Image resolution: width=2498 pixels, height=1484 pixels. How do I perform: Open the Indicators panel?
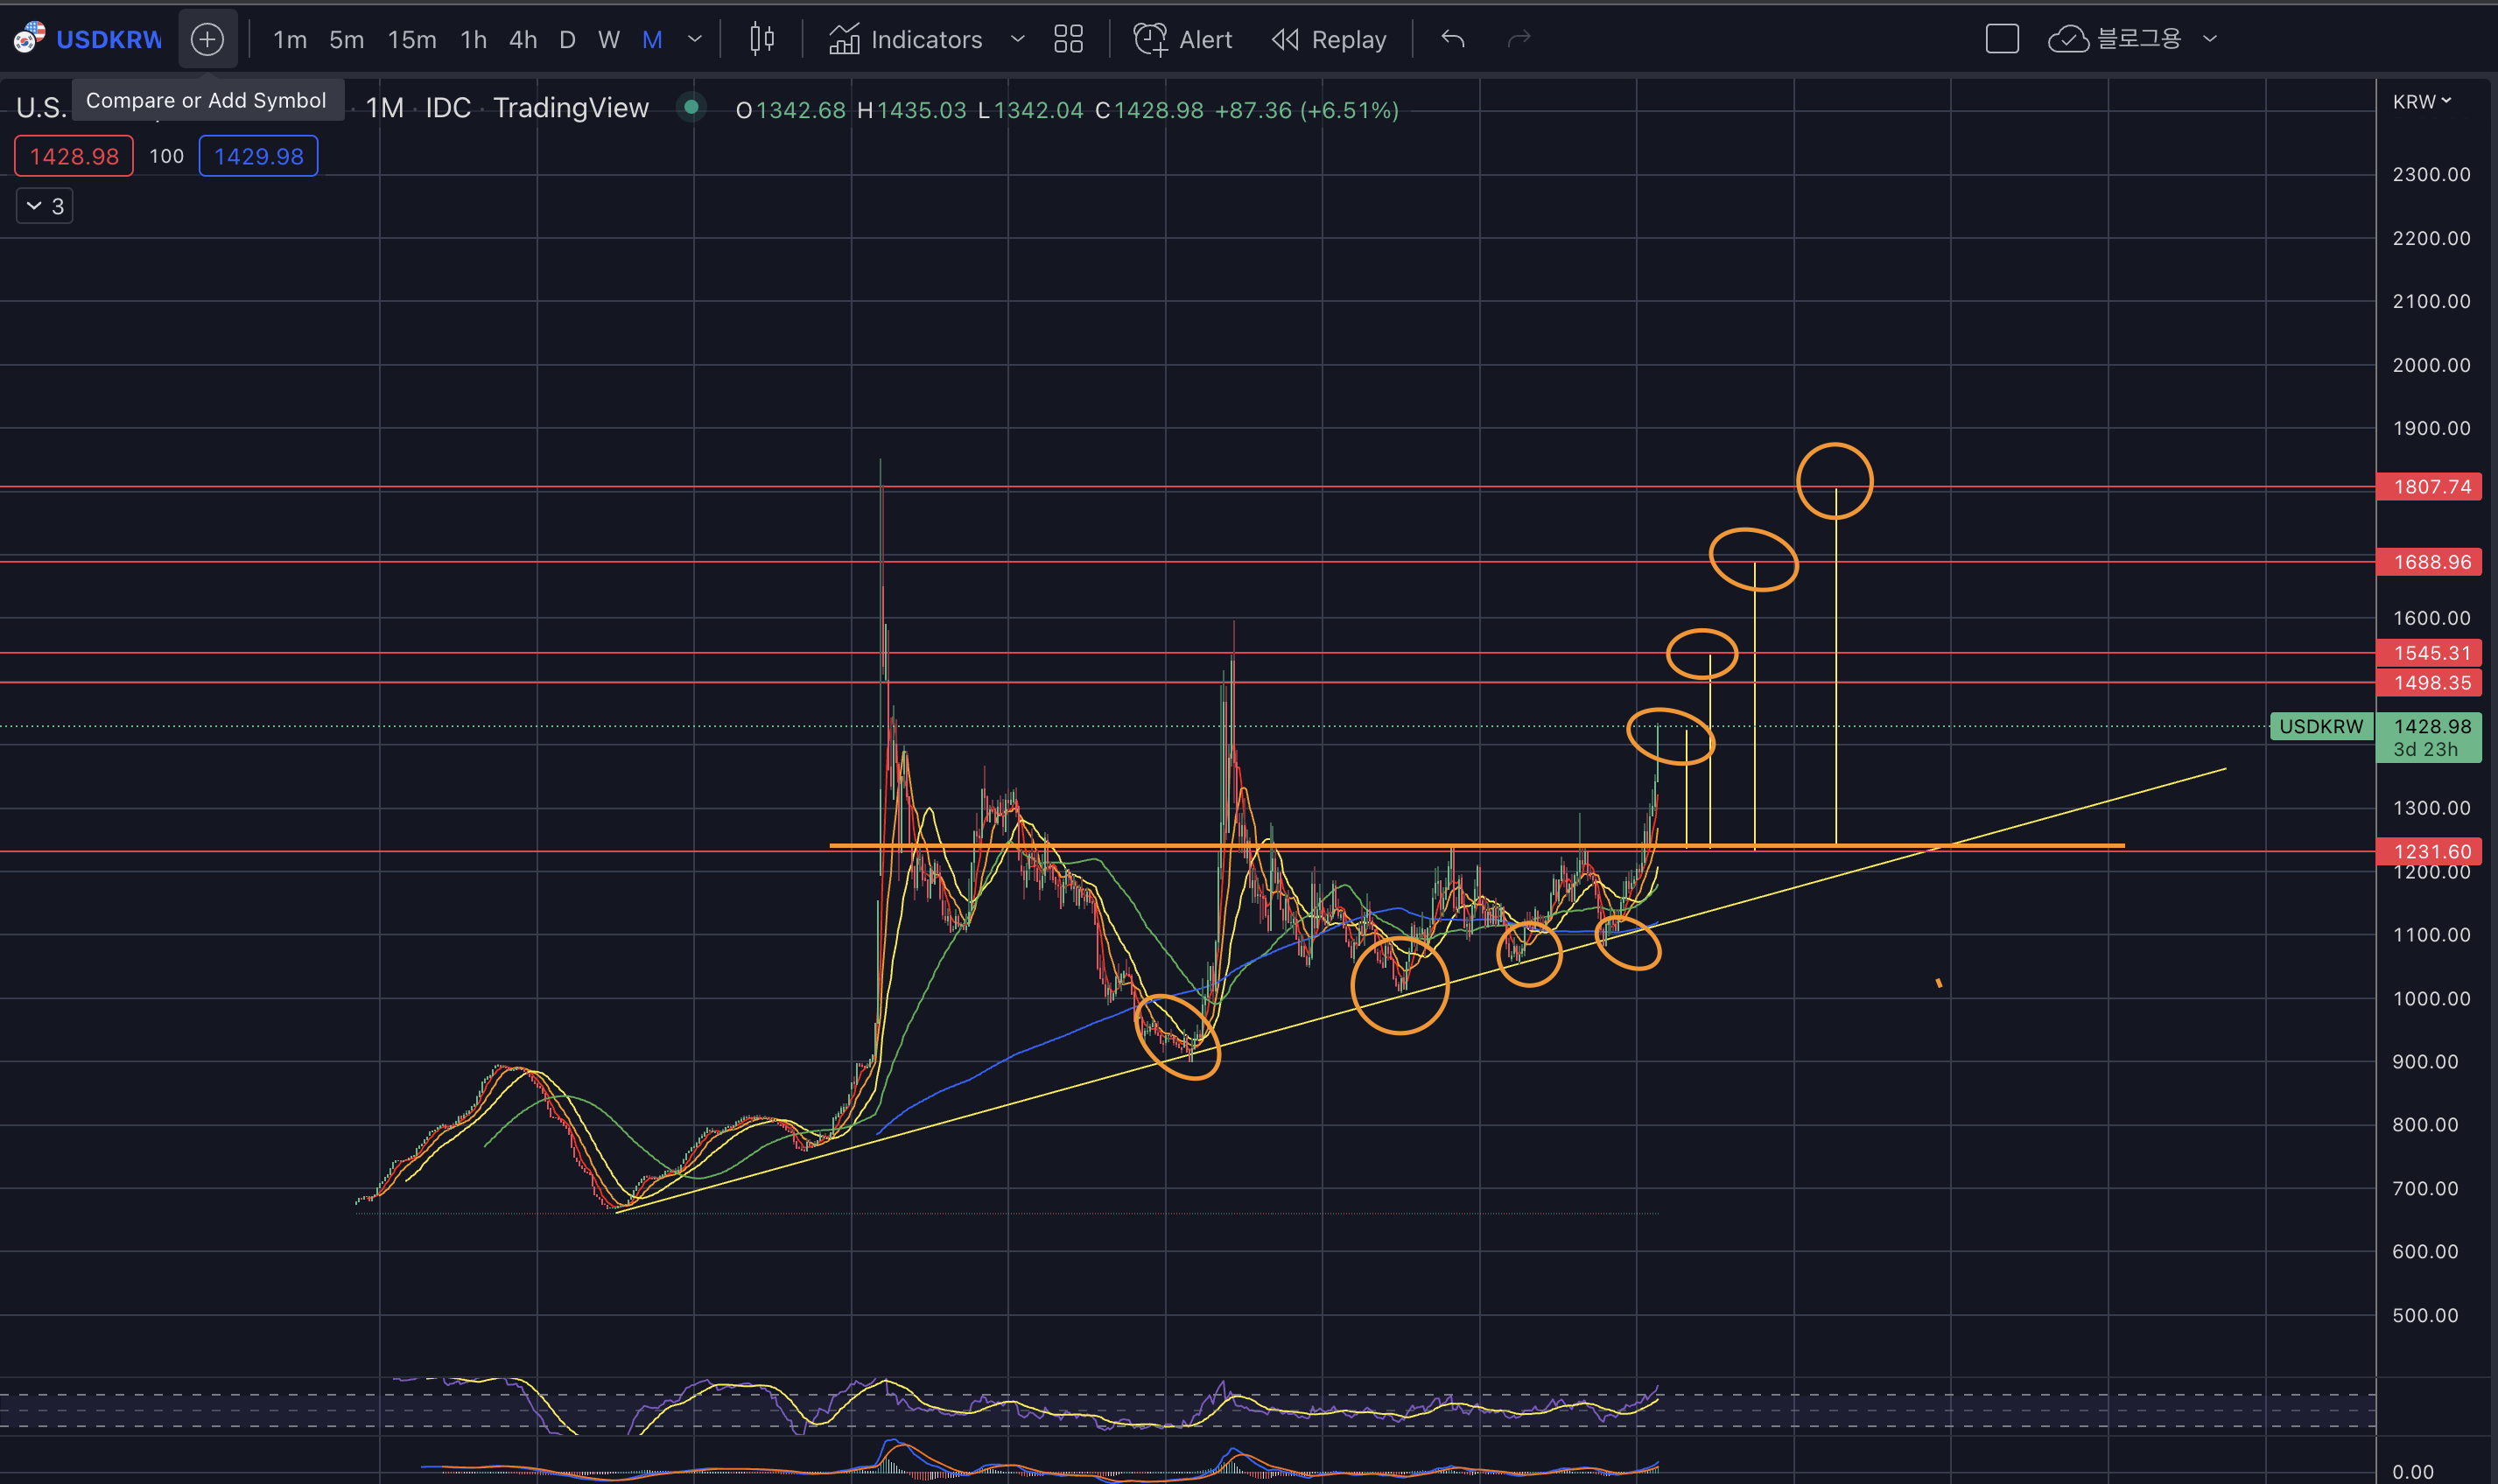click(906, 39)
